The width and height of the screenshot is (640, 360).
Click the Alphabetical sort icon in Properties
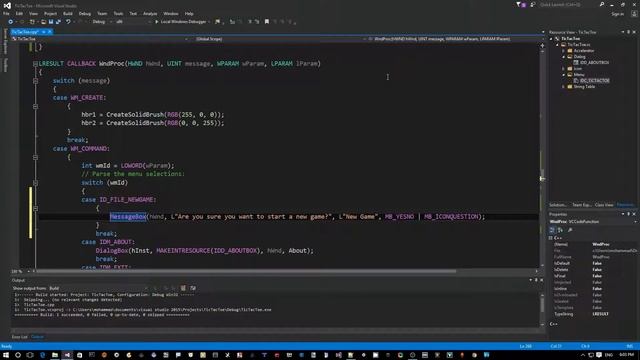[x=560, y=230]
